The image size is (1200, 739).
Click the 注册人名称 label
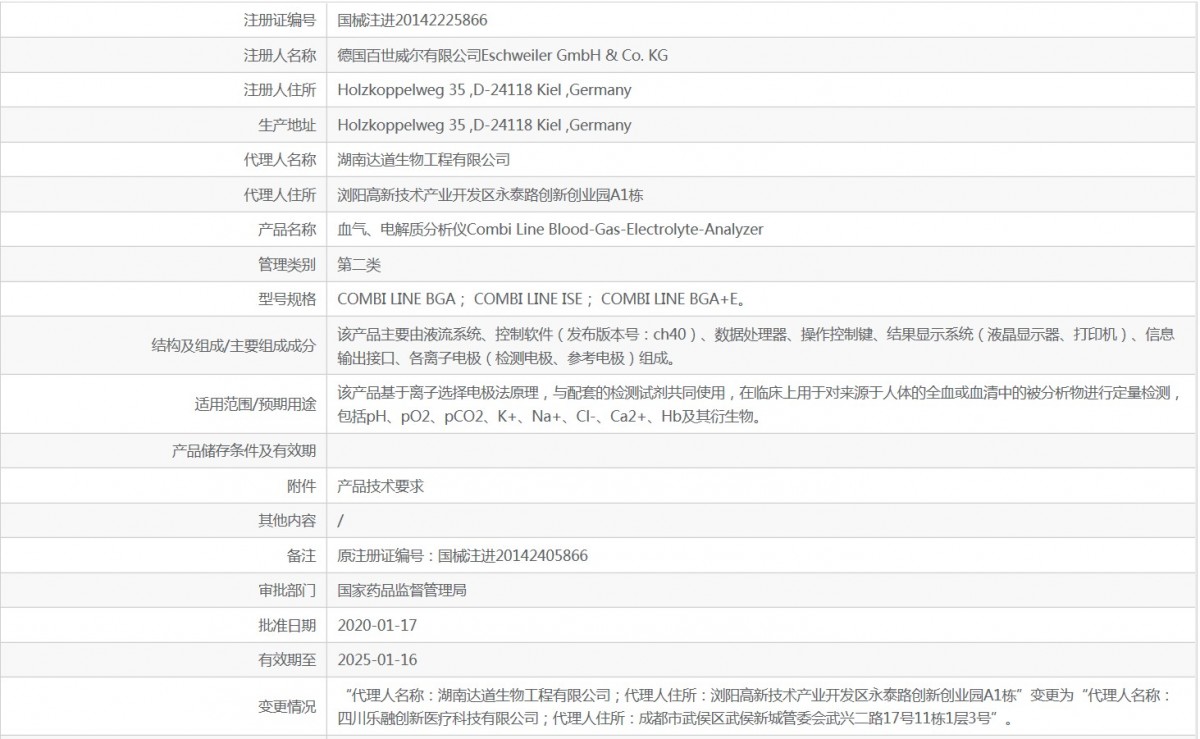coord(280,55)
